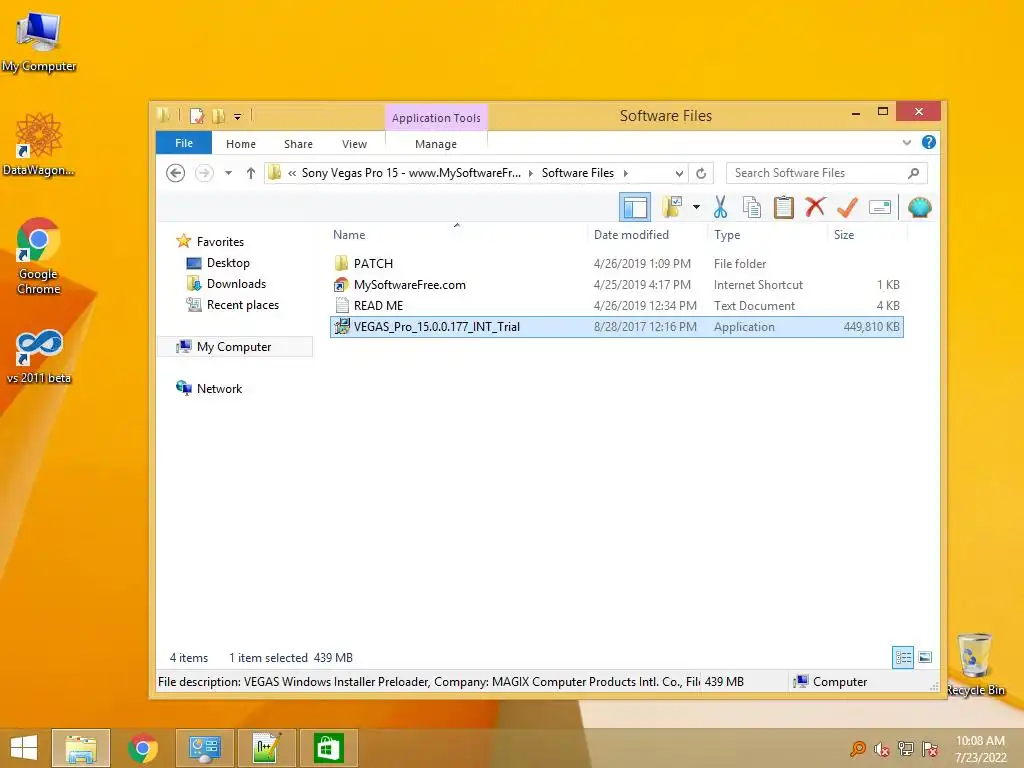Open the folder options dropdown arrow
The height and width of the screenshot is (768, 1024).
[696, 207]
